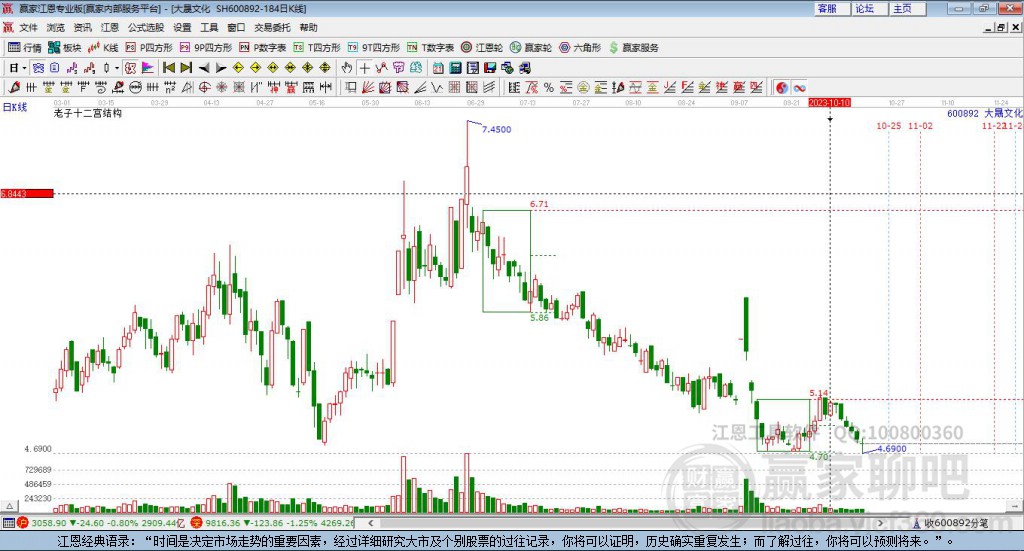Open 赢家服务 dollar-sign service

pyautogui.click(x=633, y=48)
